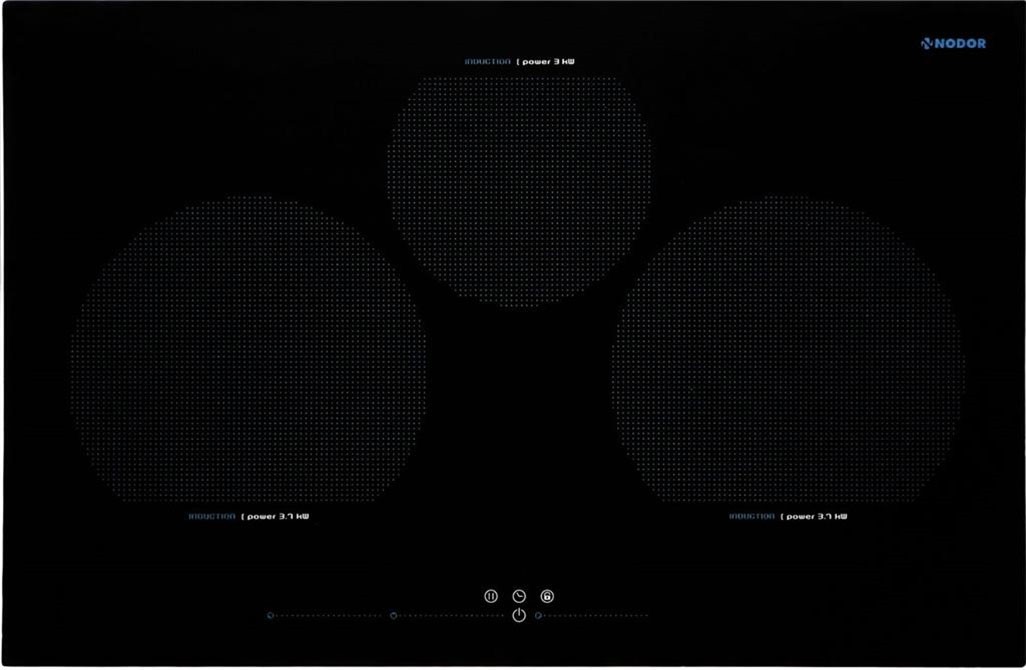
Task: Set the middle zone slider to mid level
Action: tap(450, 616)
